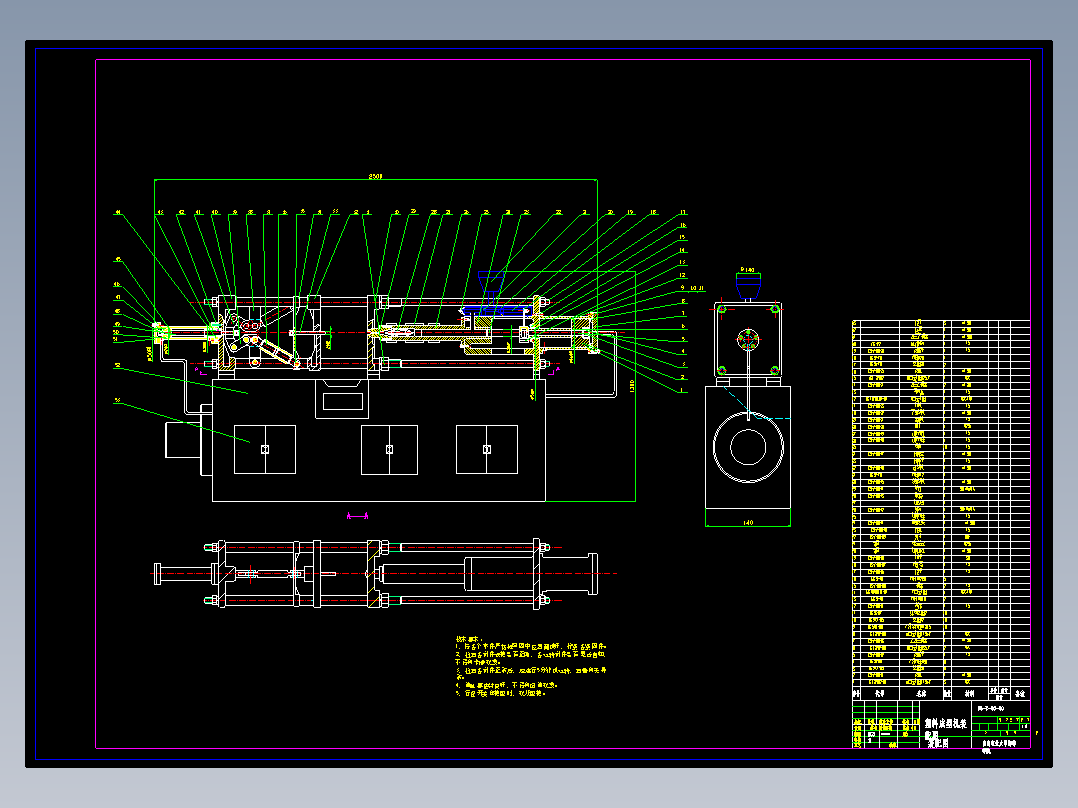Image resolution: width=1078 pixels, height=808 pixels.
Task: Click part balloon number 1 at lower right
Action: point(683,391)
